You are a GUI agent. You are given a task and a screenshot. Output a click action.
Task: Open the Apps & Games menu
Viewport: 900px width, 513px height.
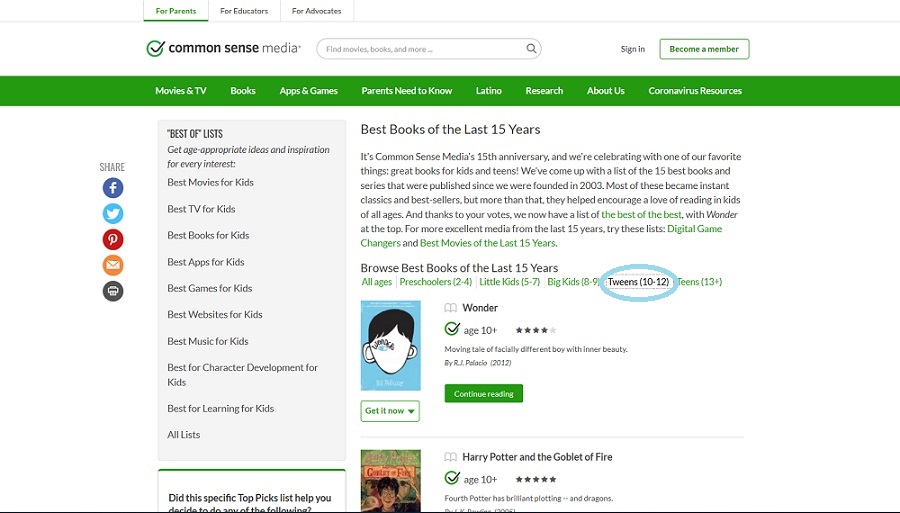pos(309,91)
